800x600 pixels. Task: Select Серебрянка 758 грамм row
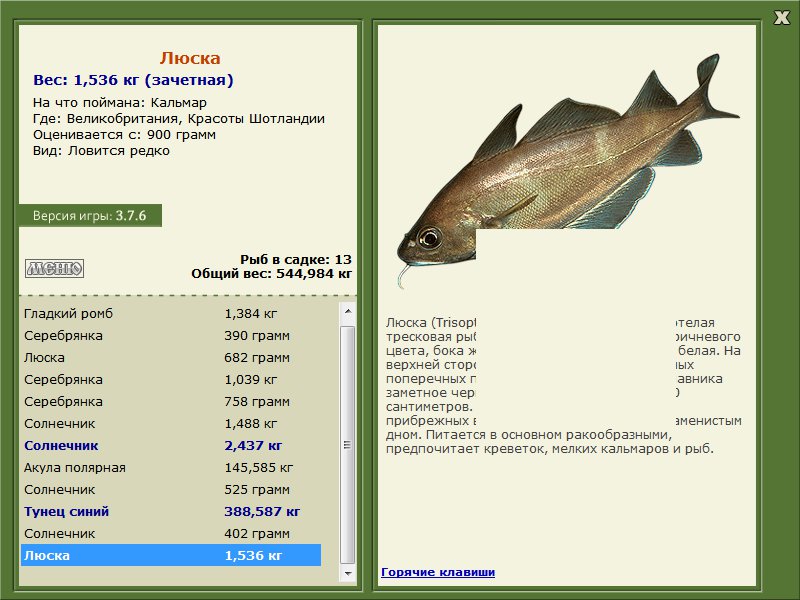tap(171, 402)
